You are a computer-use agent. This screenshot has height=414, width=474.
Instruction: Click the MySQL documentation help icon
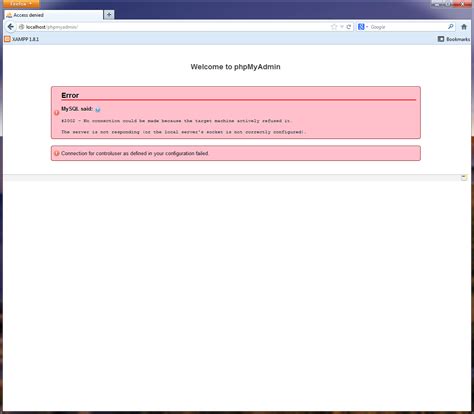tap(98, 109)
